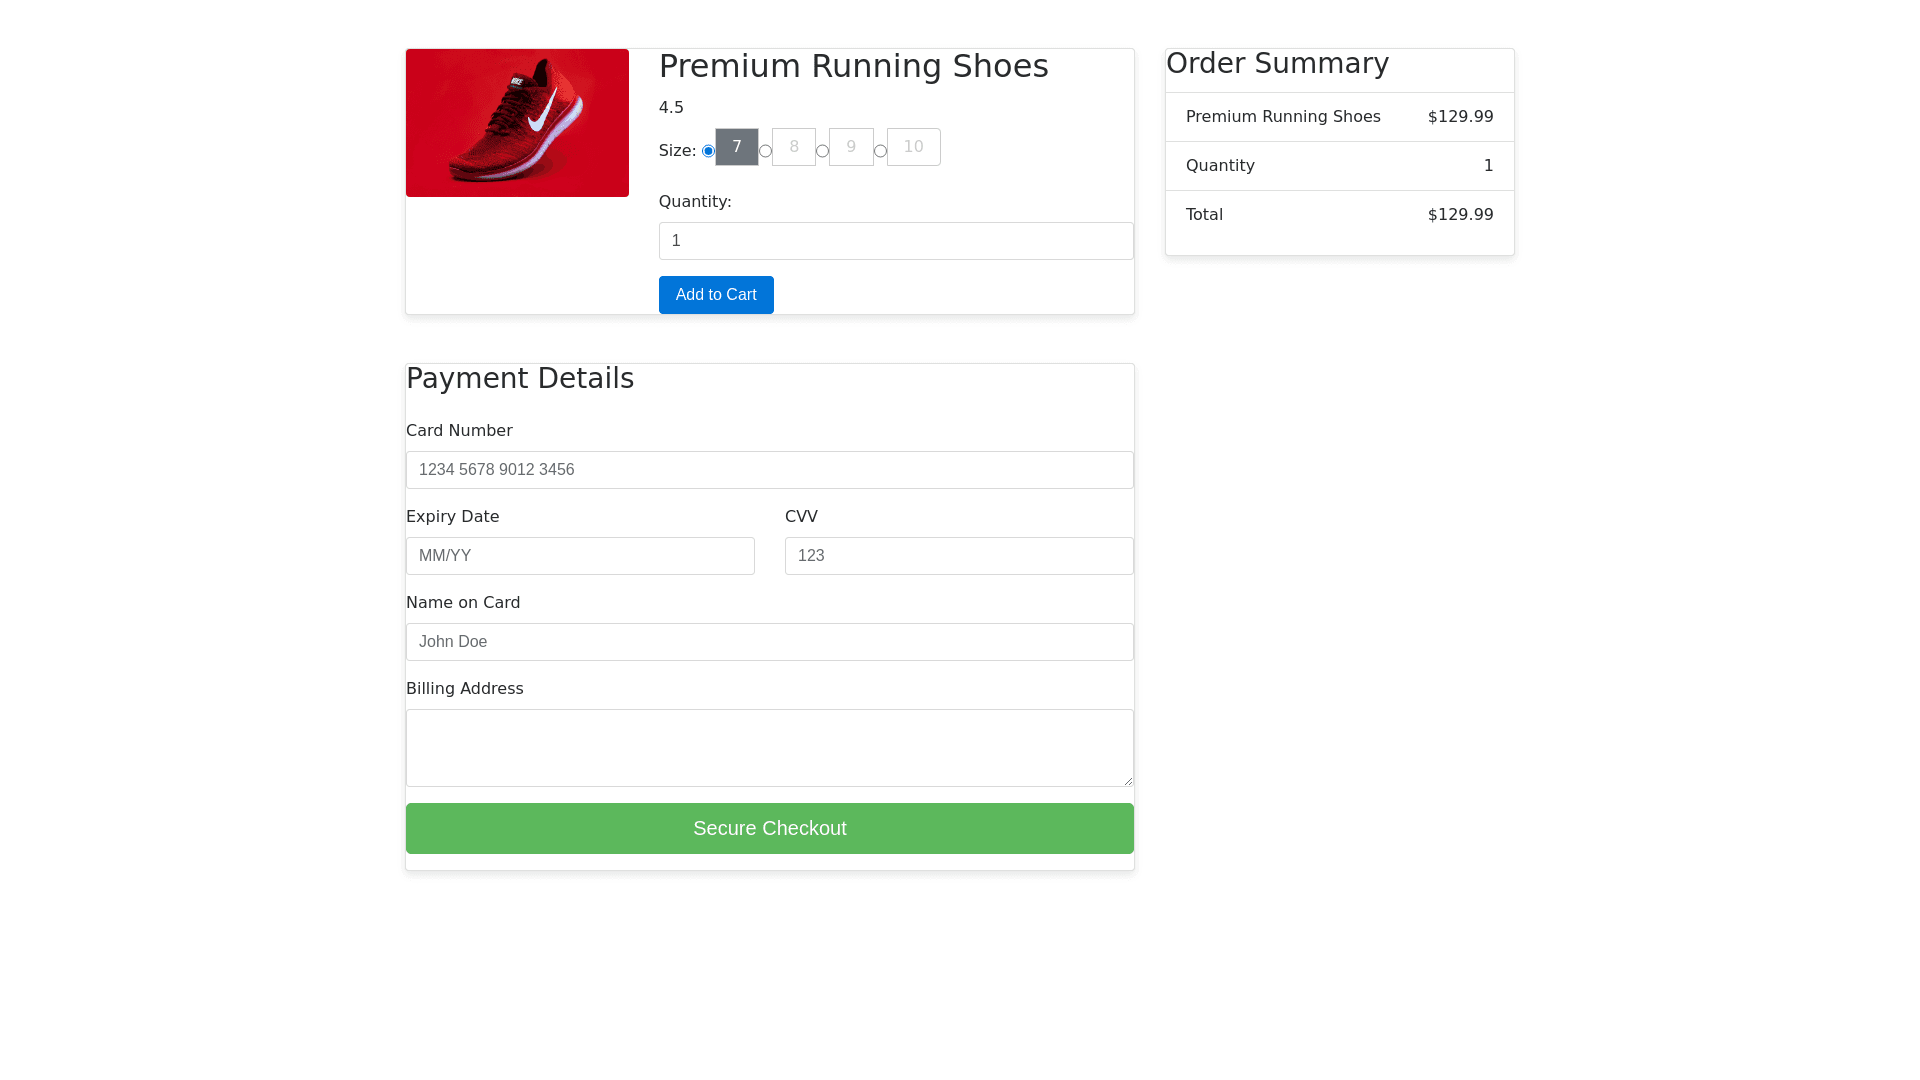
Task: Click the size 7 label box
Action: pyautogui.click(x=737, y=147)
